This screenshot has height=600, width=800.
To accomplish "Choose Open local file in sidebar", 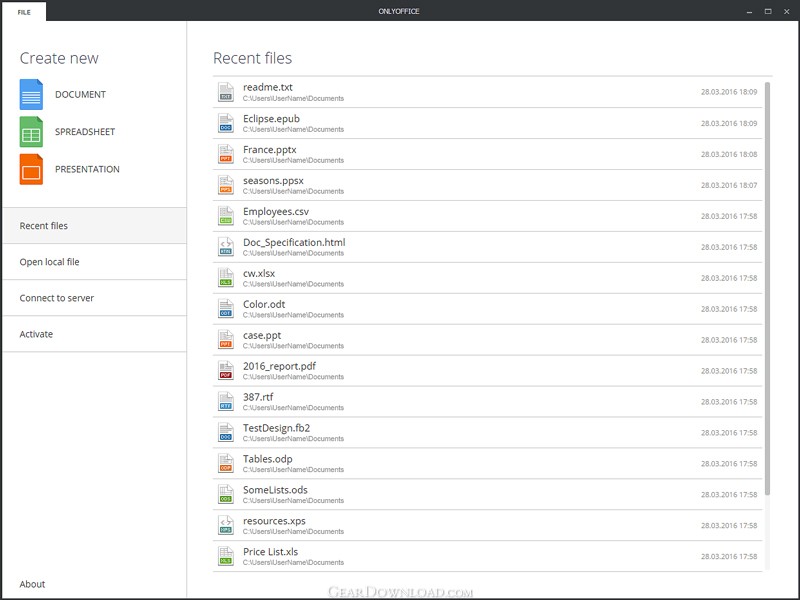I will (x=94, y=262).
